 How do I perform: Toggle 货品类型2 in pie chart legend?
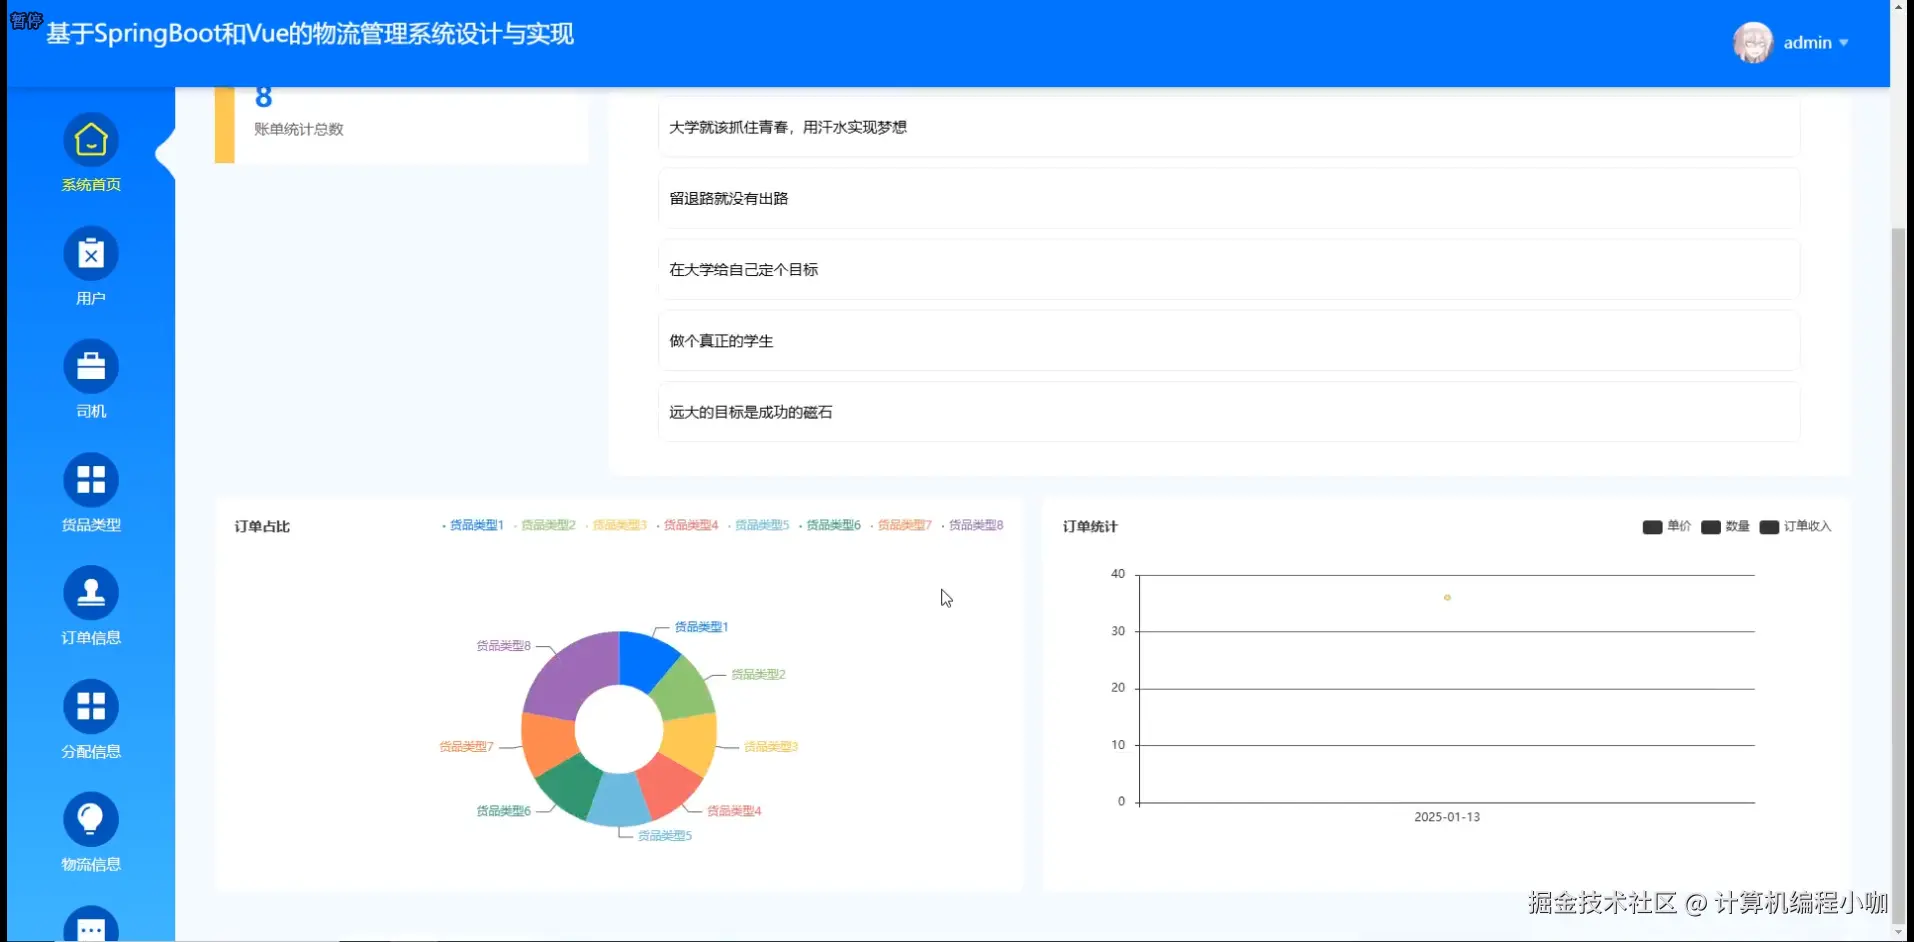545,525
